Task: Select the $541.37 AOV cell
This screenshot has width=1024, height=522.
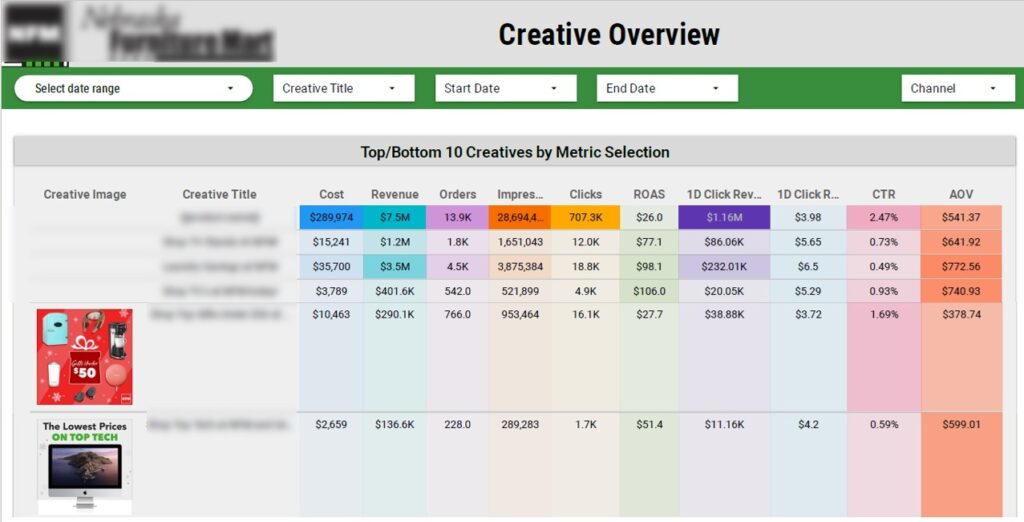Action: (x=961, y=217)
